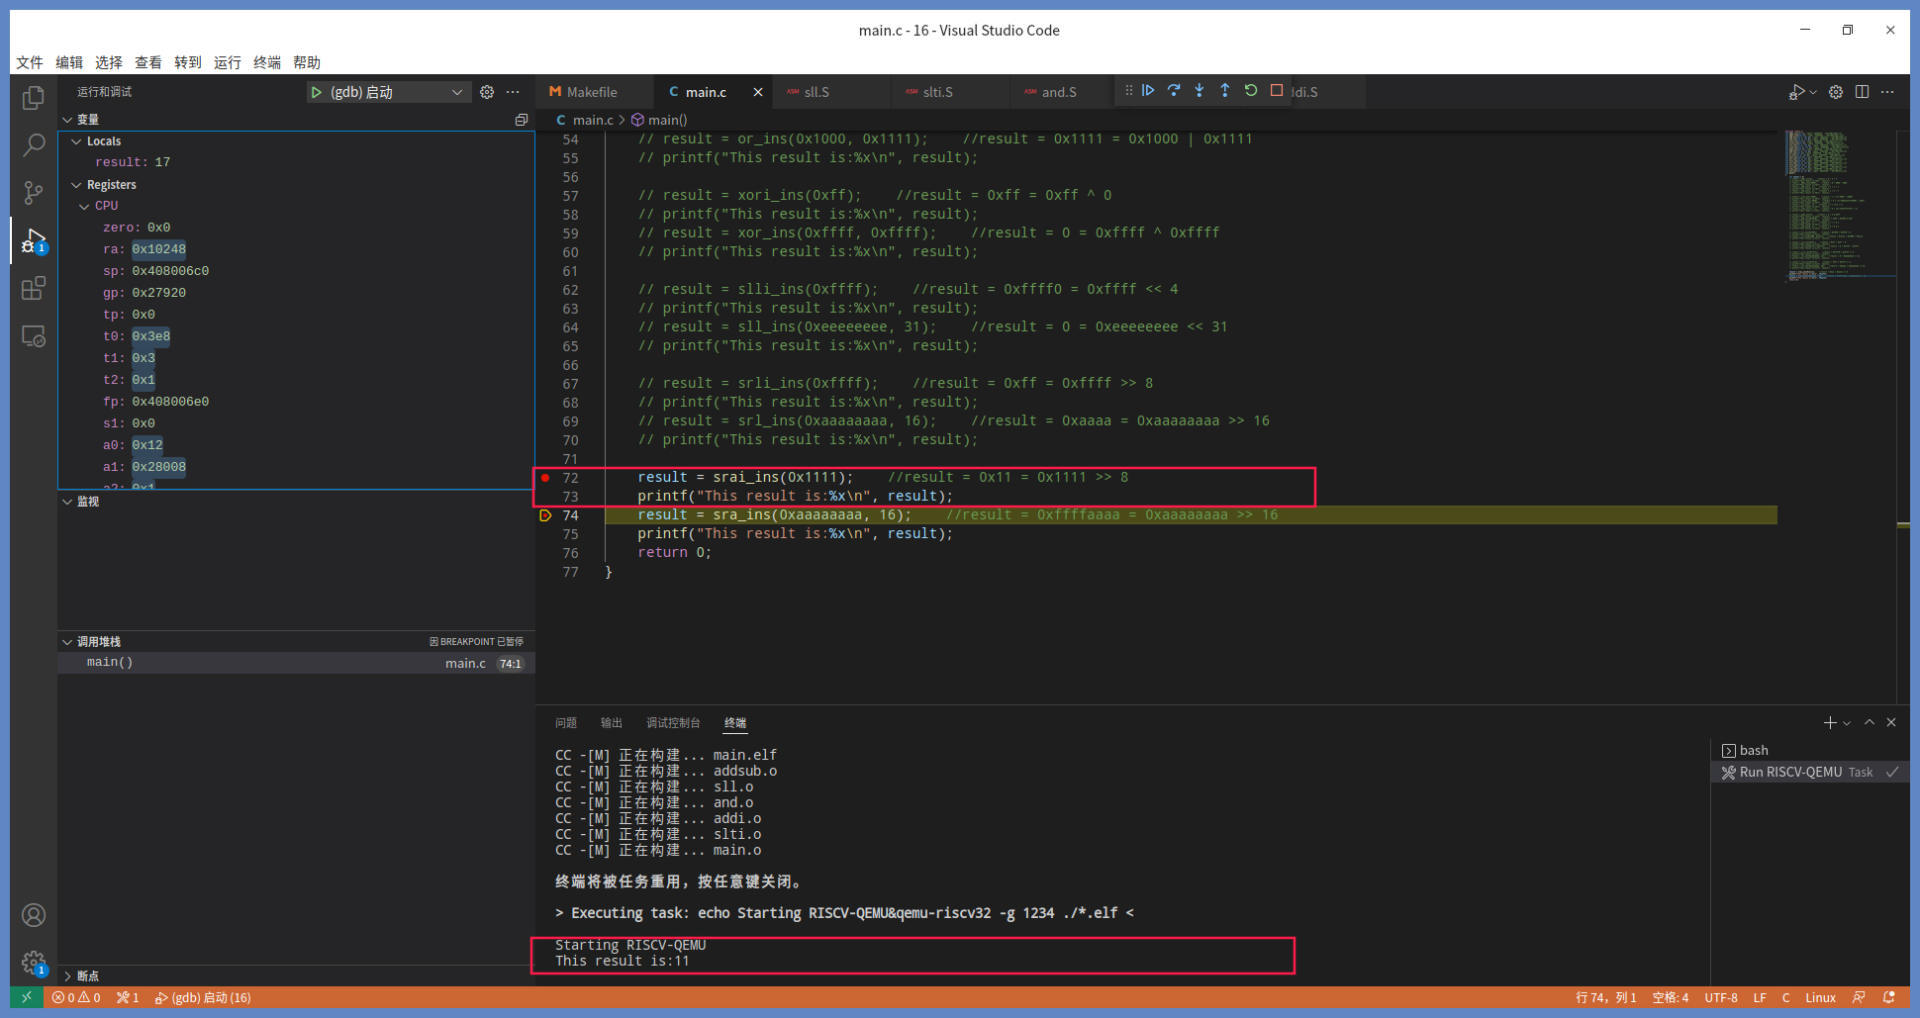Click the debug Step Over icon
The image size is (1920, 1018).
(1174, 91)
